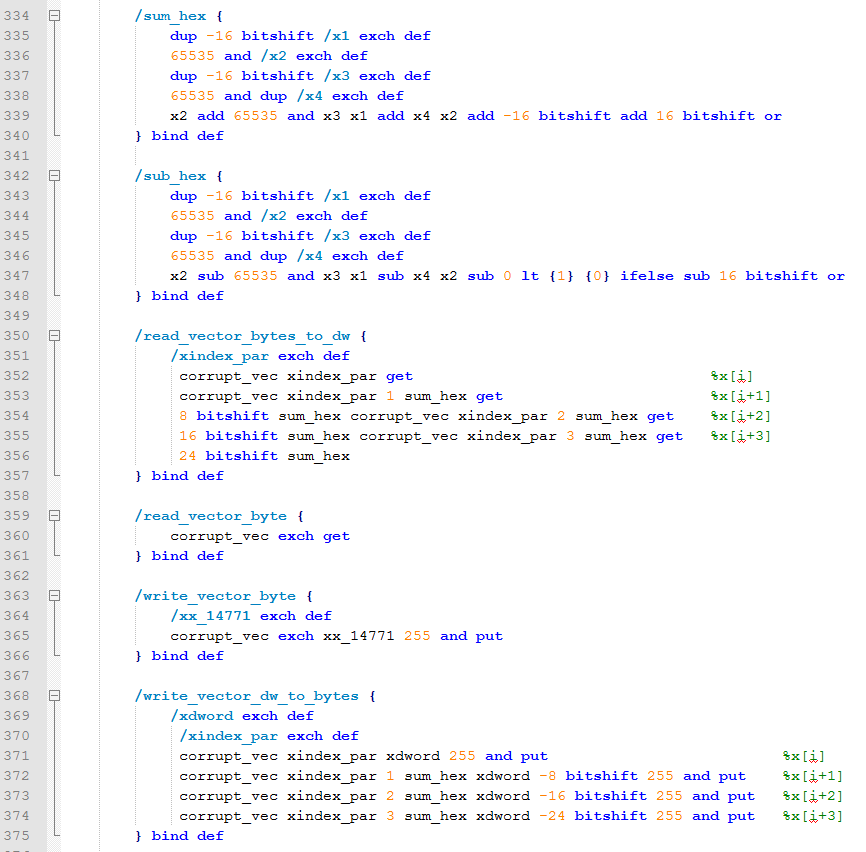Click 'bind def' on line 366
The height and width of the screenshot is (852, 866).
[188, 656]
